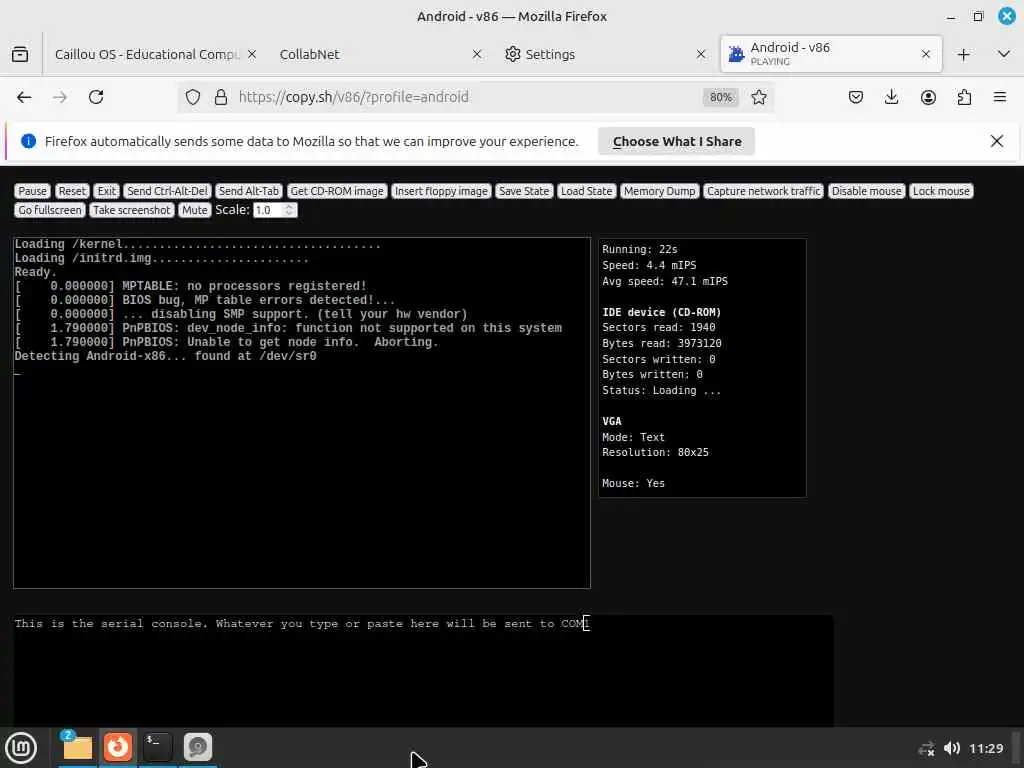The width and height of the screenshot is (1024, 768).
Task: Switch to the Caillou OS tab
Action: tap(147, 54)
